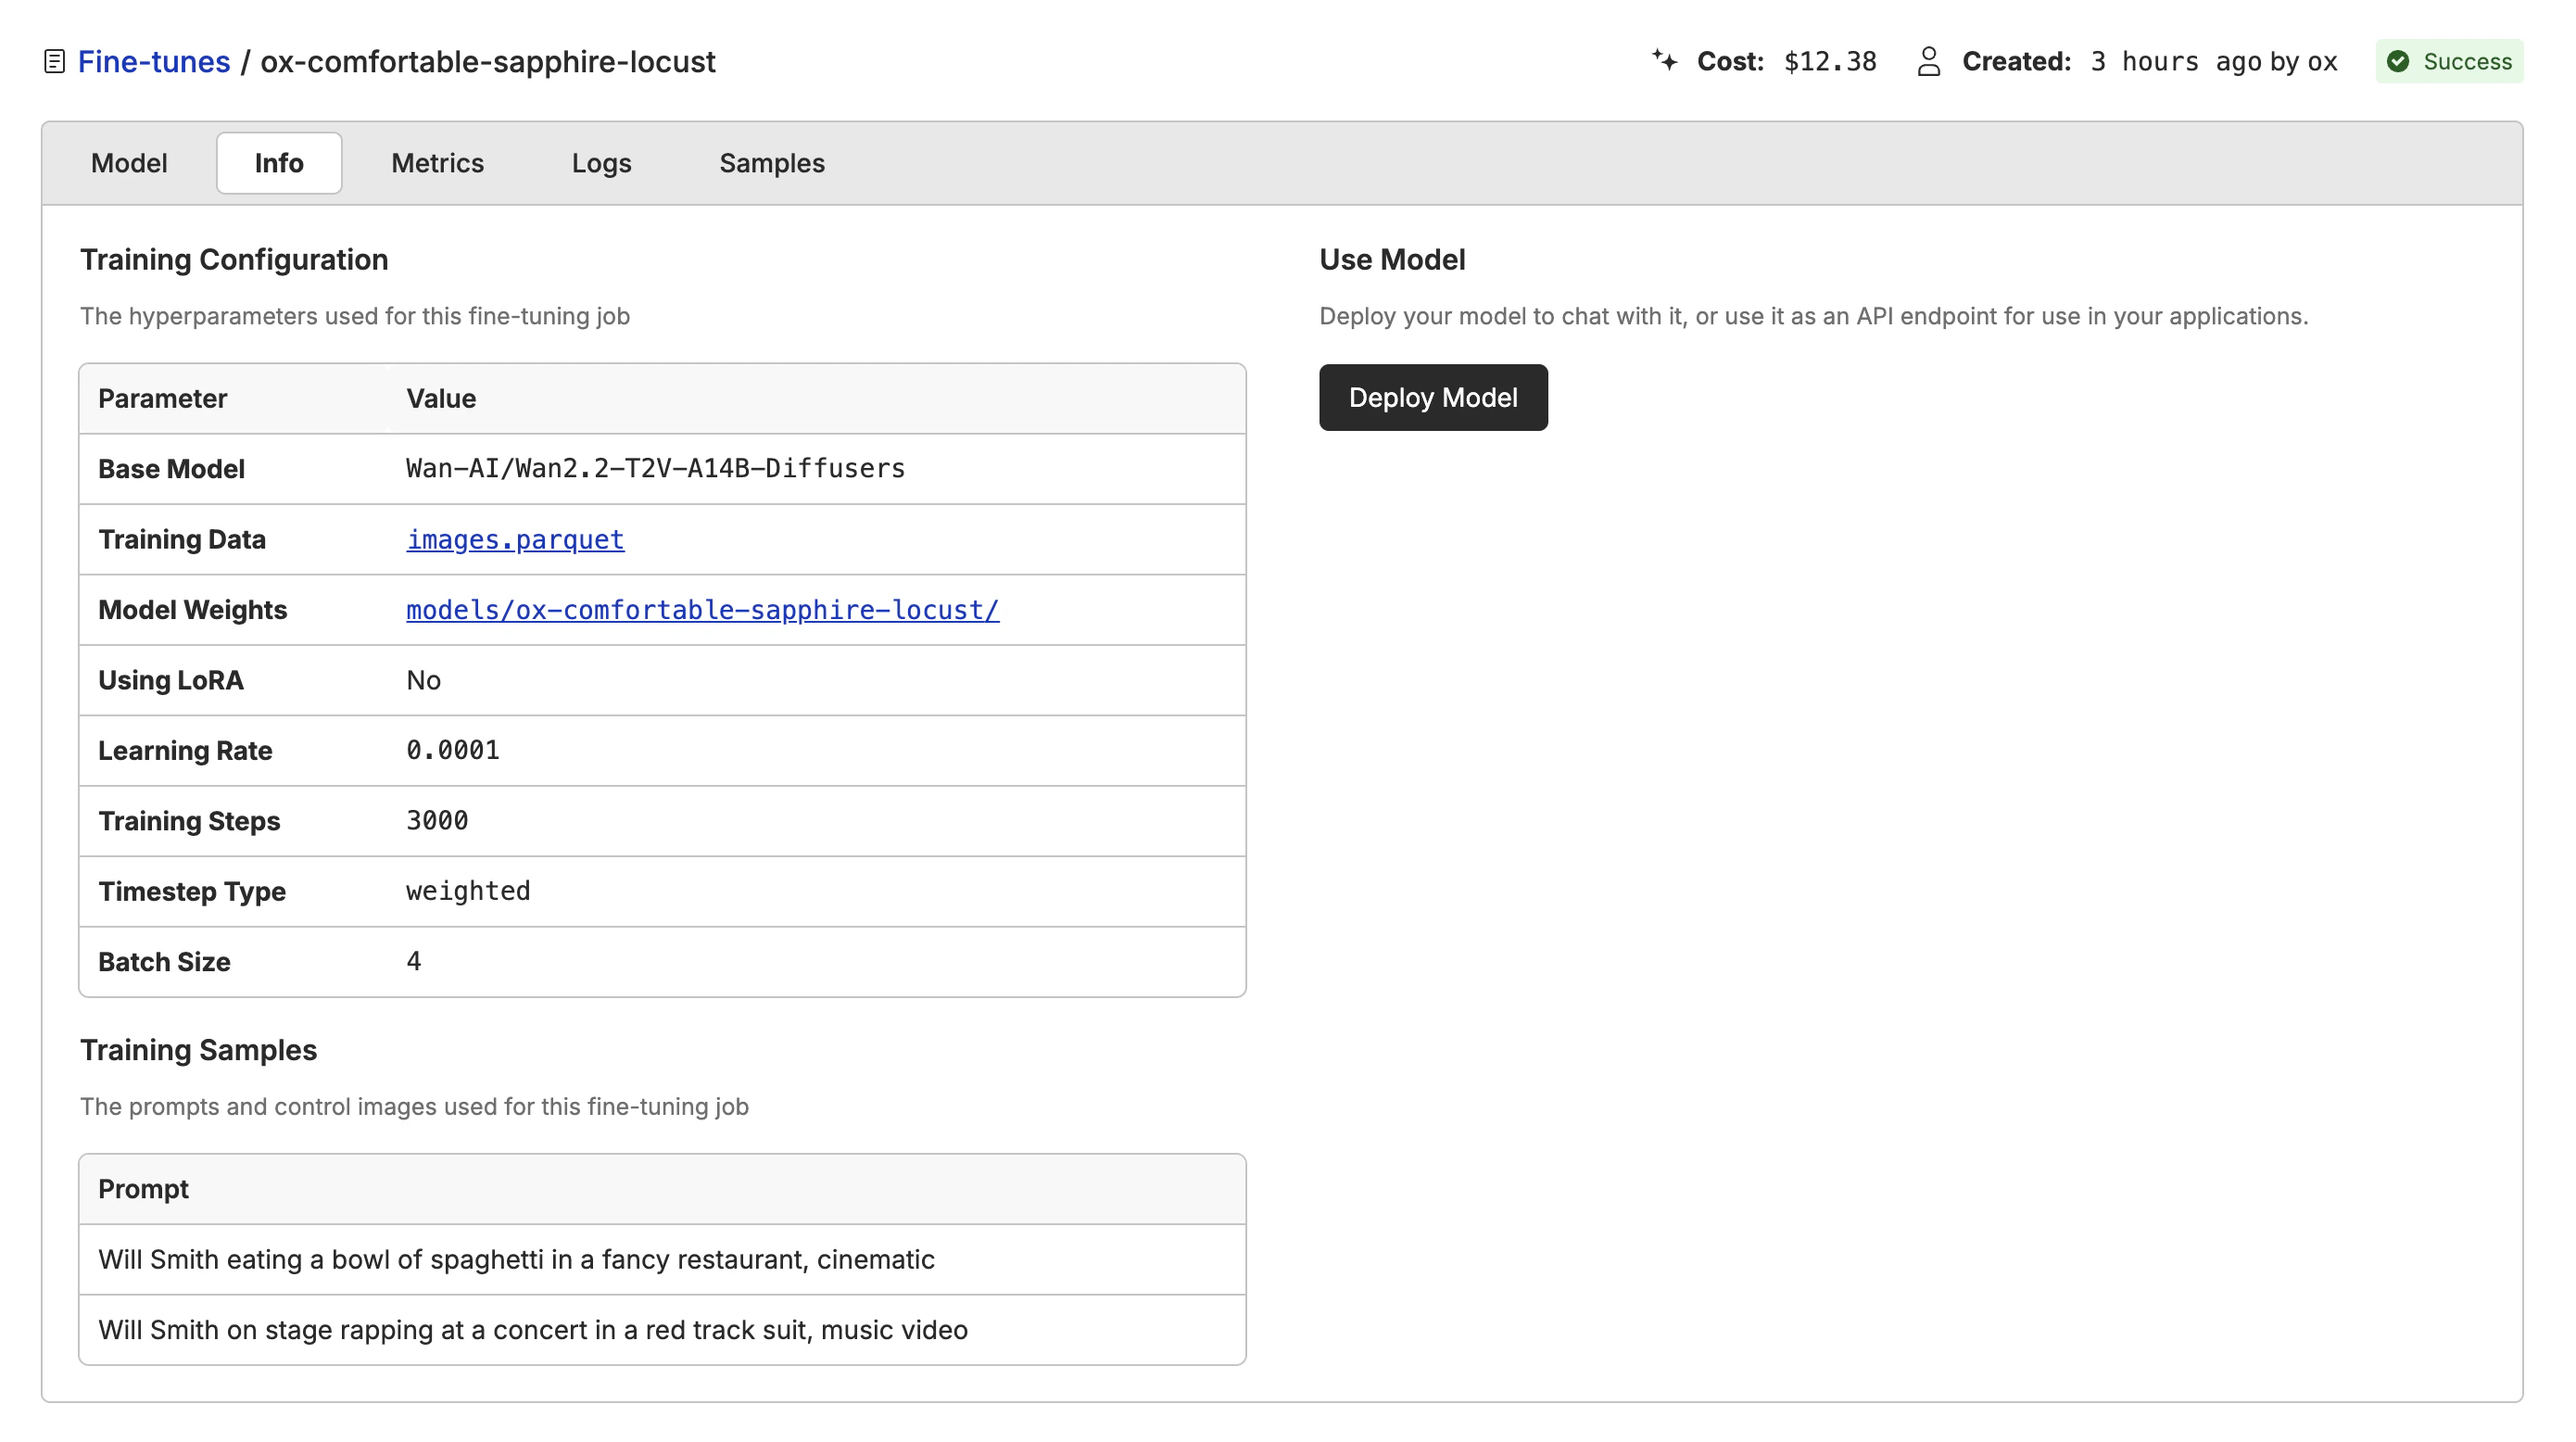Screen dimensions: 2576x1442
Task: Click the ox-comfortable-sapphire-locust title text
Action: (x=488, y=62)
